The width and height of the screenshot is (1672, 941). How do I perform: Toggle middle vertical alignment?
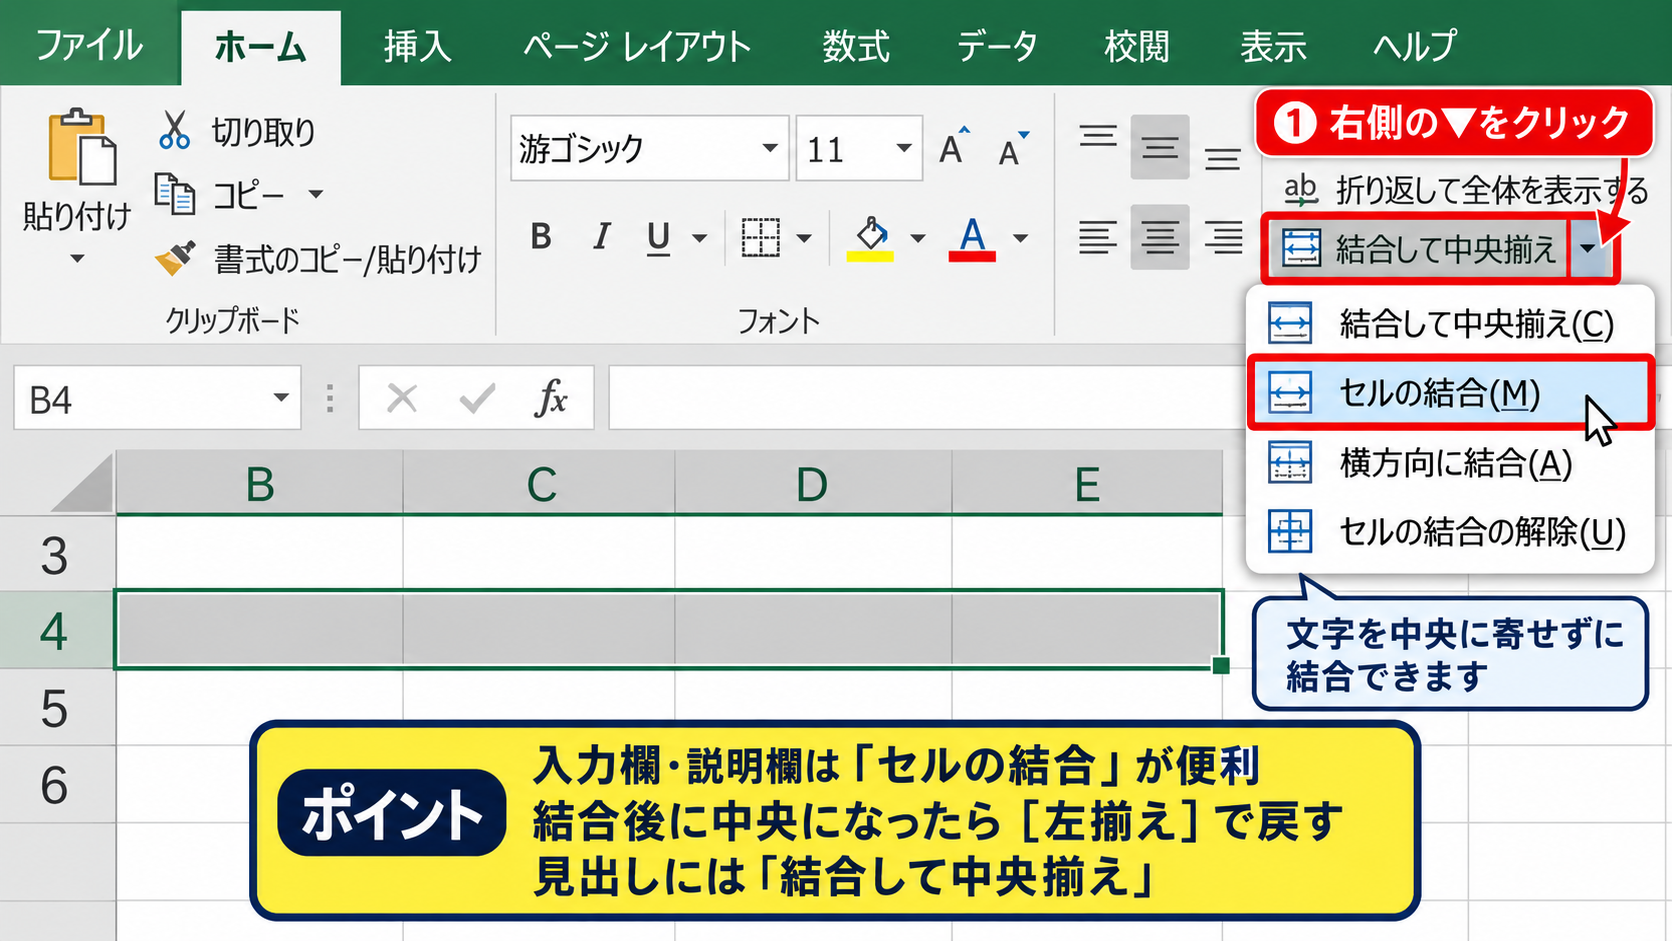click(1160, 147)
